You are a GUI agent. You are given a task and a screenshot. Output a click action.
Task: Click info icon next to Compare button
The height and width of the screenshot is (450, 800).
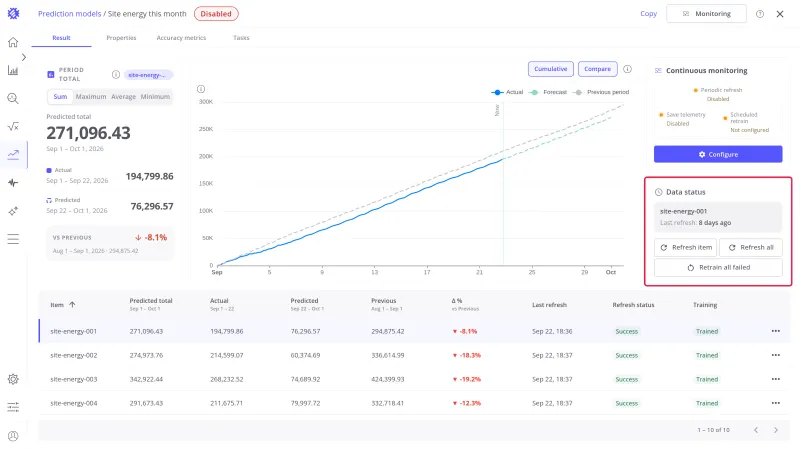click(x=628, y=69)
